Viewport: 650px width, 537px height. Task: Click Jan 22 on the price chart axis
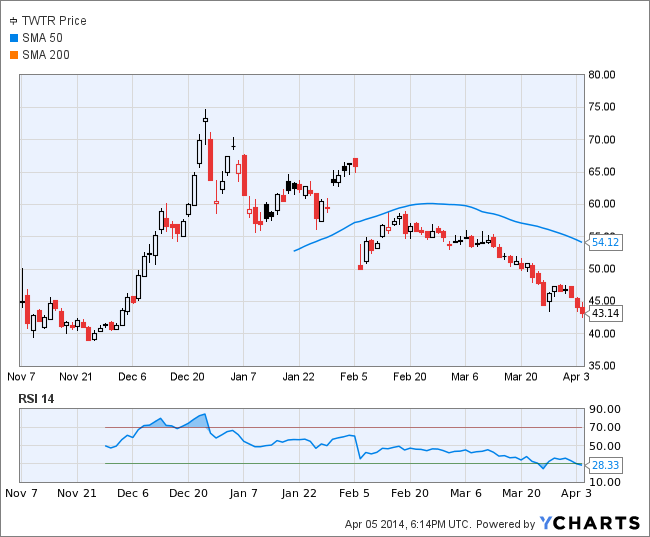click(x=298, y=377)
